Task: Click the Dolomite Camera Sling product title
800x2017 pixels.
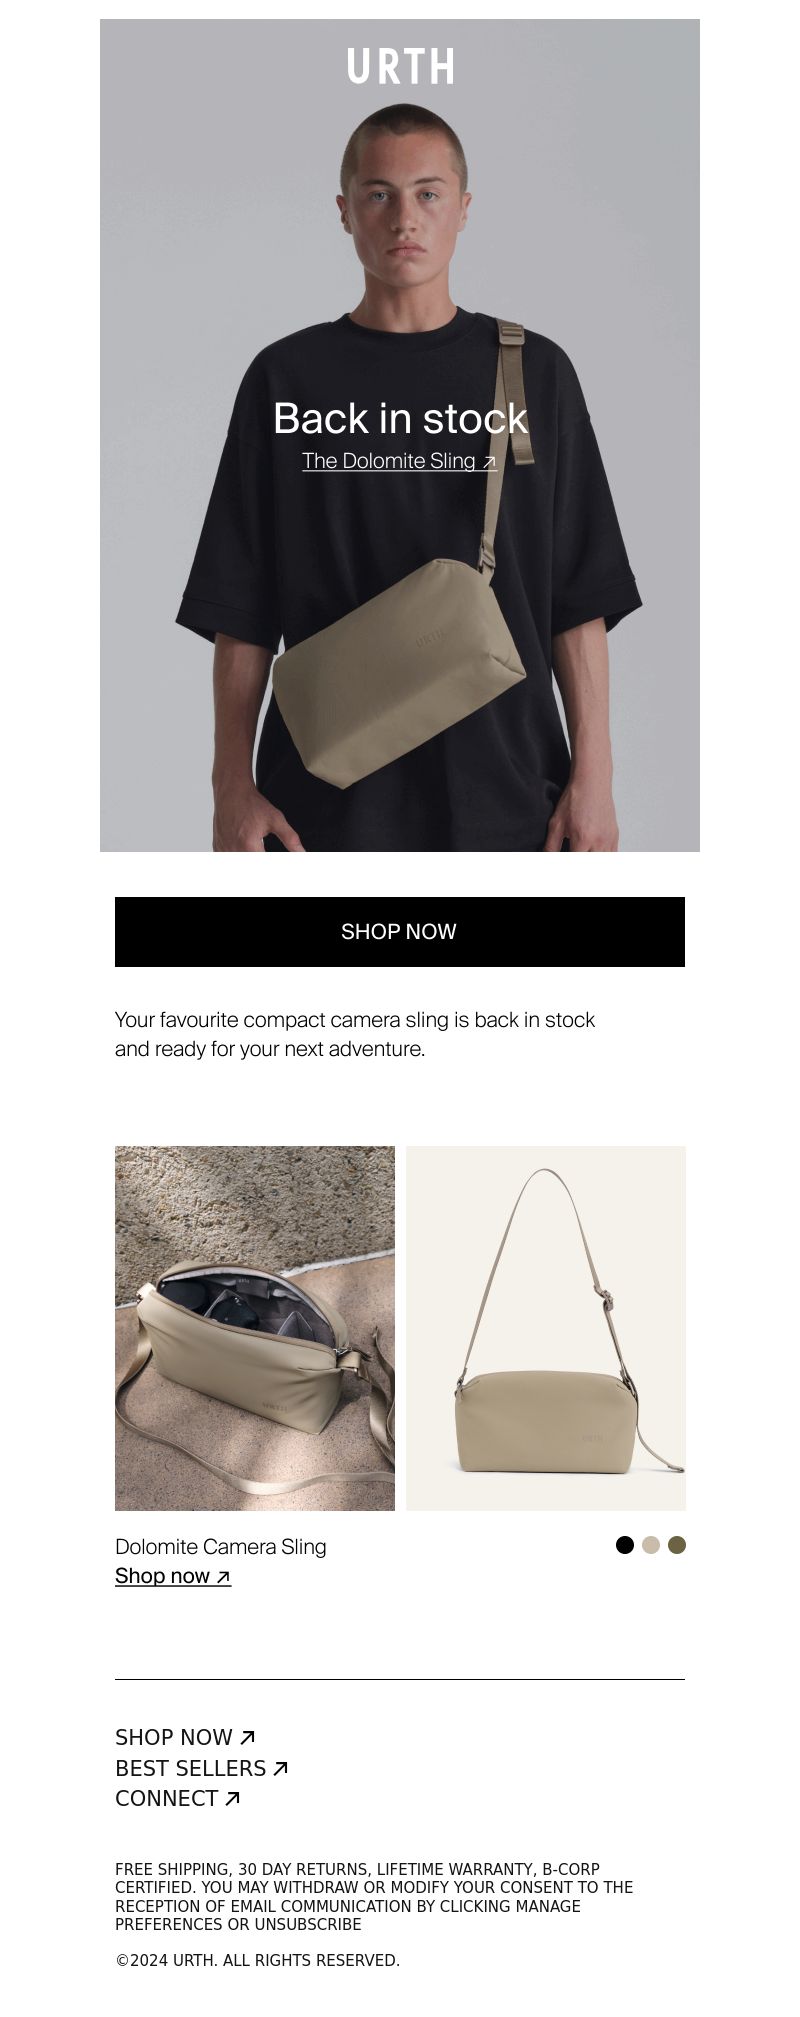Action: coord(221,1547)
